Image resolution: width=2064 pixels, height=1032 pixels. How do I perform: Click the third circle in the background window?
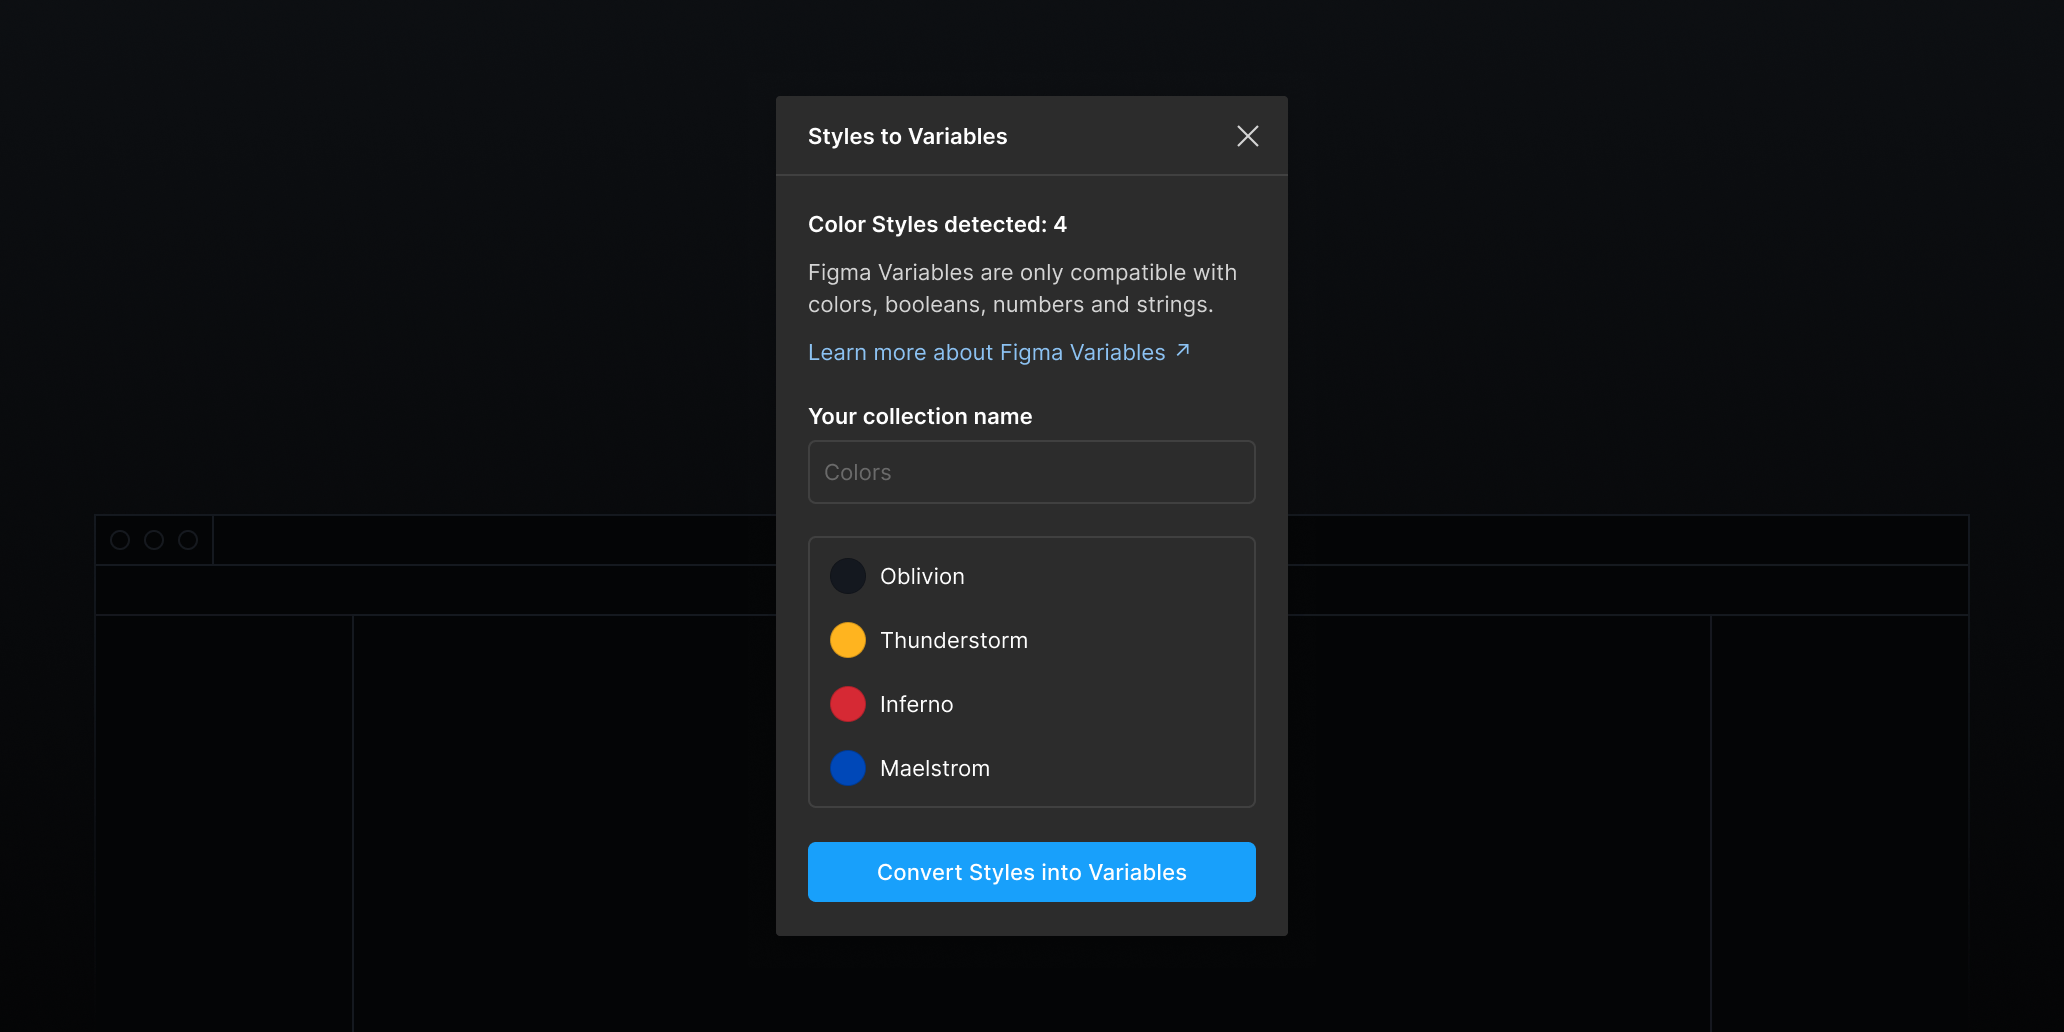point(188,540)
